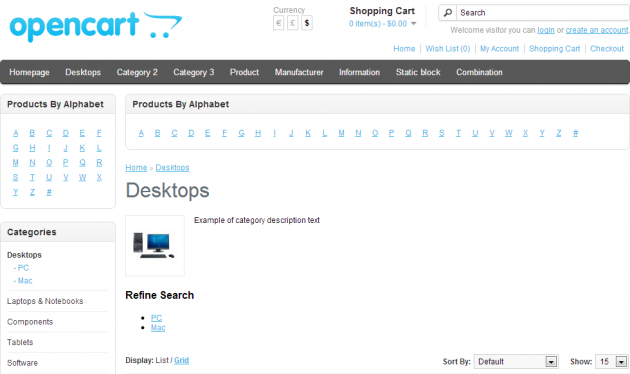Open the Information menu item
Viewport: 630px width, 374px height.
[x=359, y=72]
